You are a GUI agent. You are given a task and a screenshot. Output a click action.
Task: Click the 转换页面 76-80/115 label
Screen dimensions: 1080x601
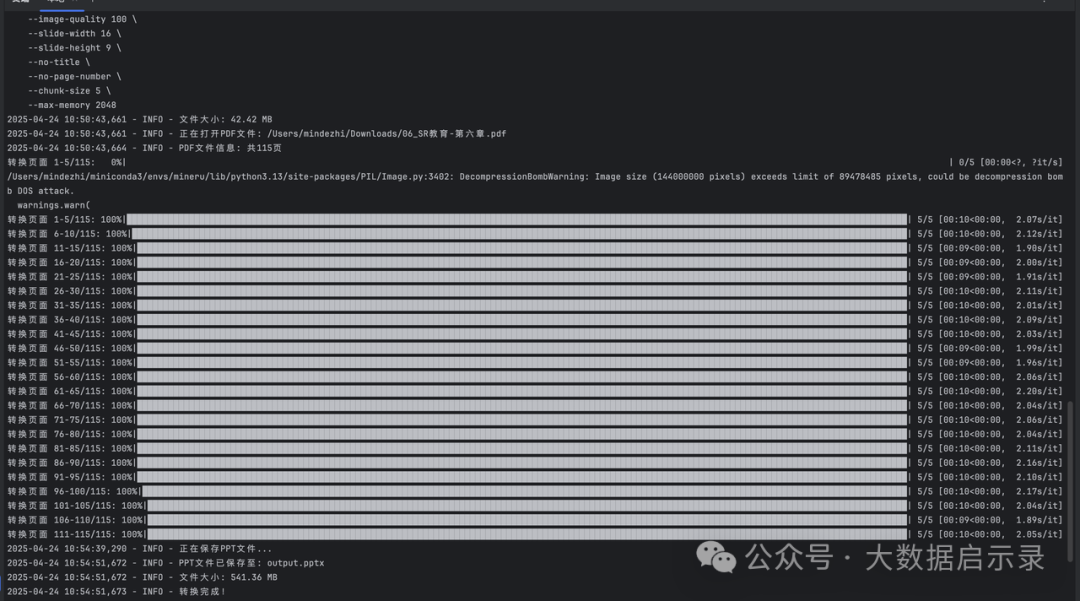tap(59, 434)
